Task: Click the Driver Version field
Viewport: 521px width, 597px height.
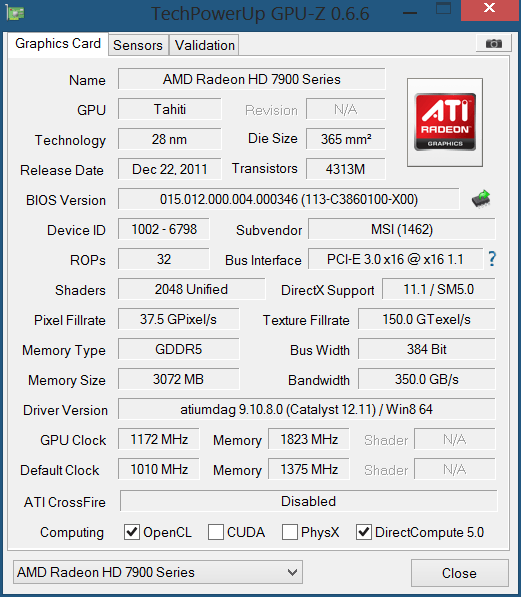Action: [x=307, y=409]
